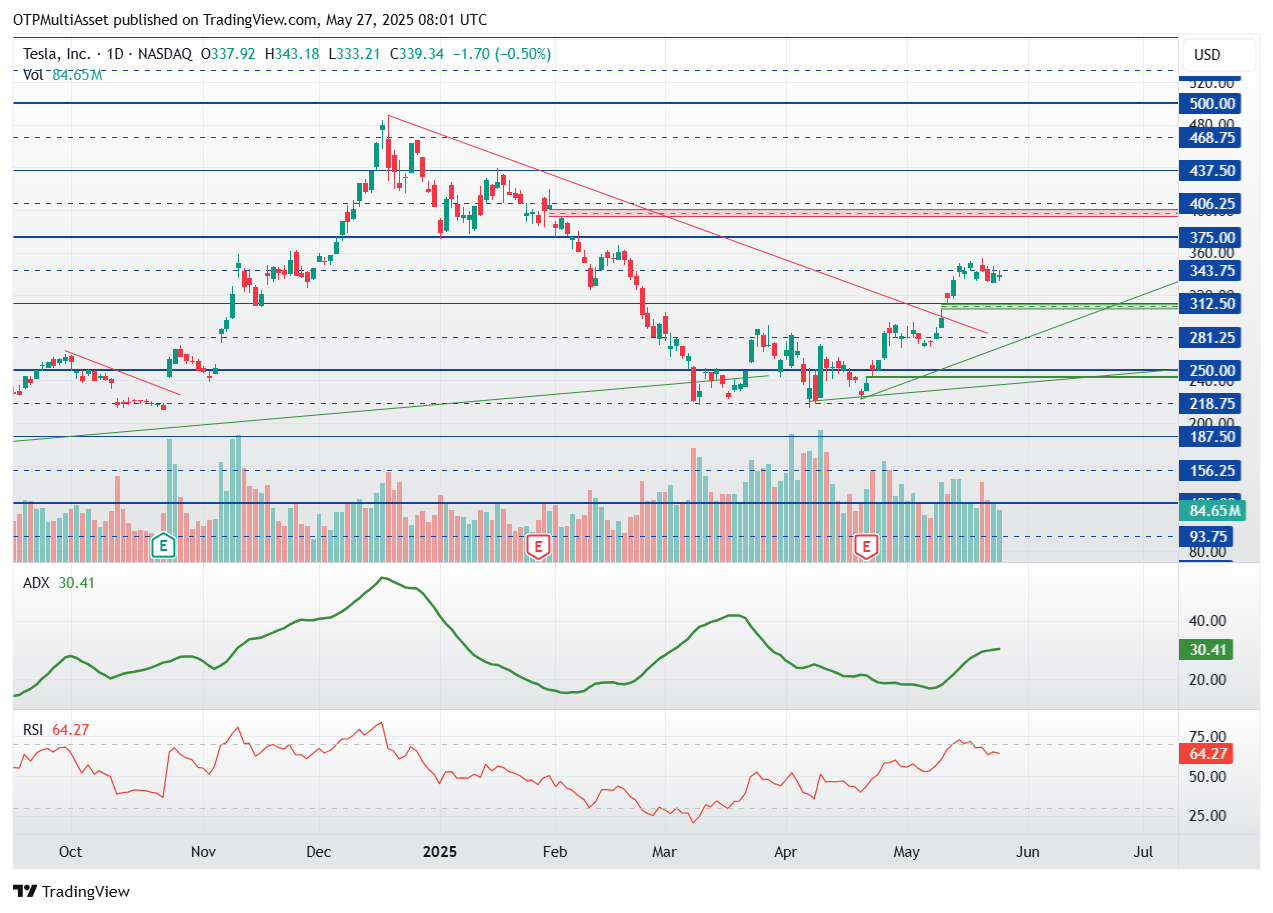
Task: Click the red earnings marker near late April
Action: point(866,546)
